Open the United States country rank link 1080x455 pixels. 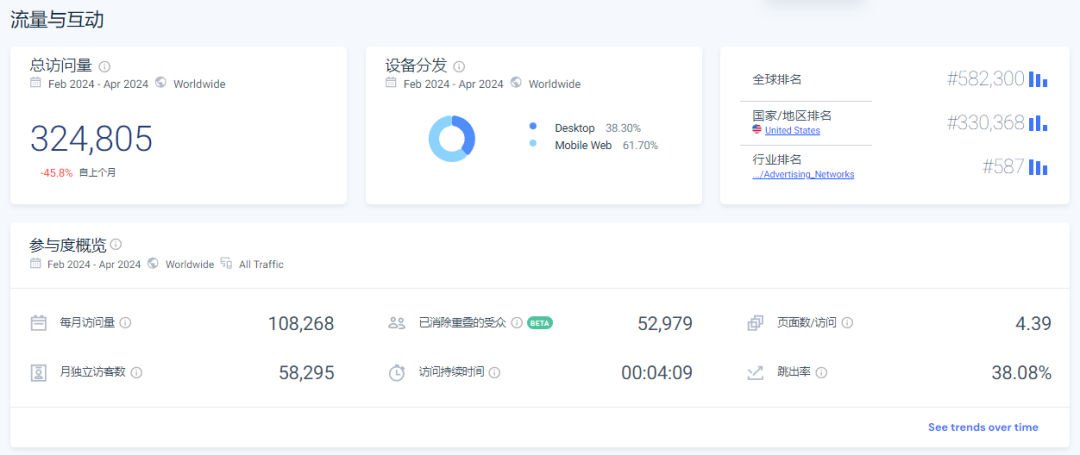click(x=792, y=131)
